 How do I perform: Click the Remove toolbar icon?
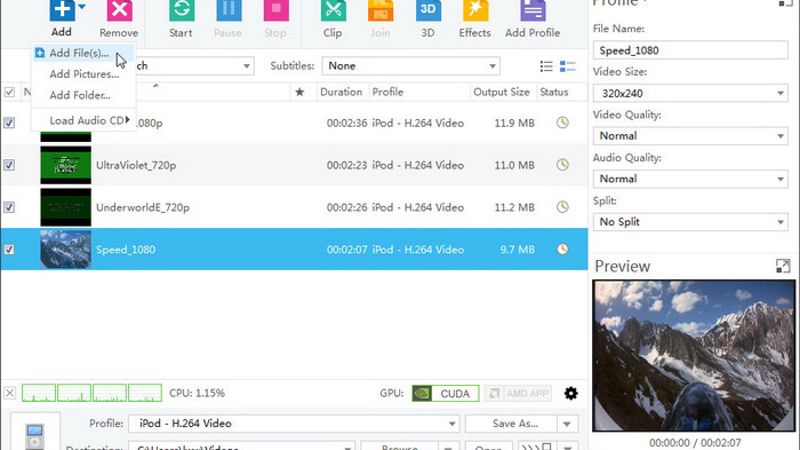119,9
